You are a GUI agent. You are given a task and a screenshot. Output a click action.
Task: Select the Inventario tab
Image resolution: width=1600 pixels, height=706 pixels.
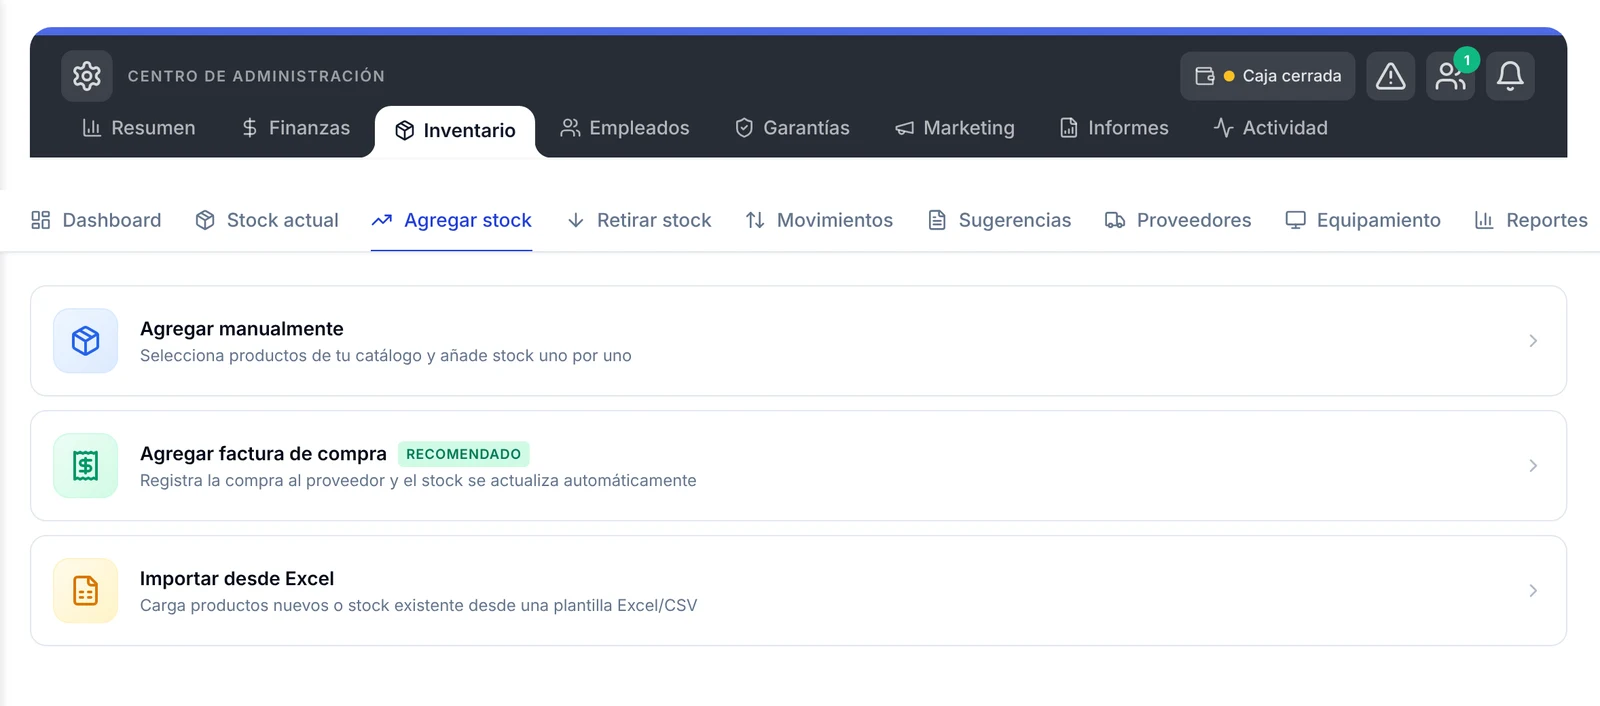pyautogui.click(x=455, y=131)
